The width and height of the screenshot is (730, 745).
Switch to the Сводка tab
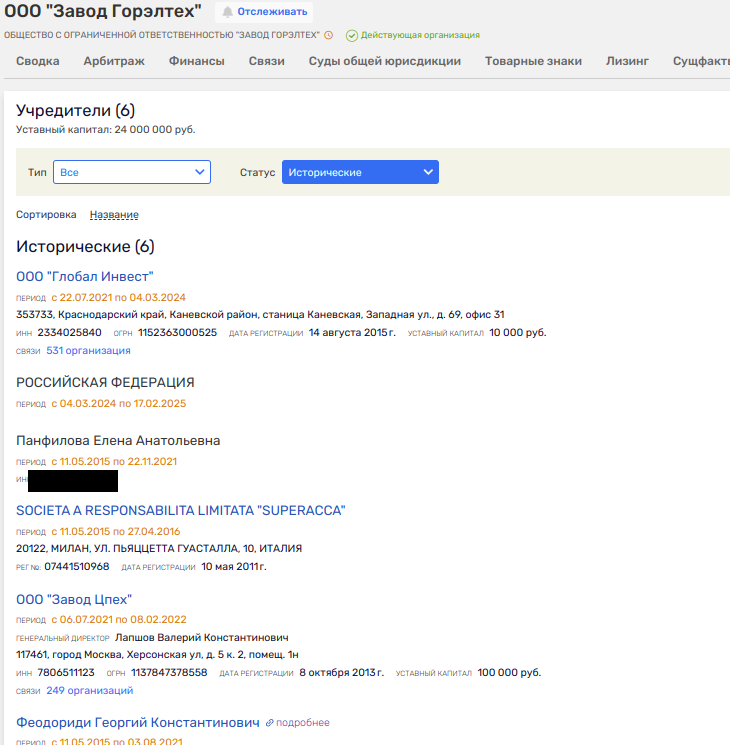point(38,61)
